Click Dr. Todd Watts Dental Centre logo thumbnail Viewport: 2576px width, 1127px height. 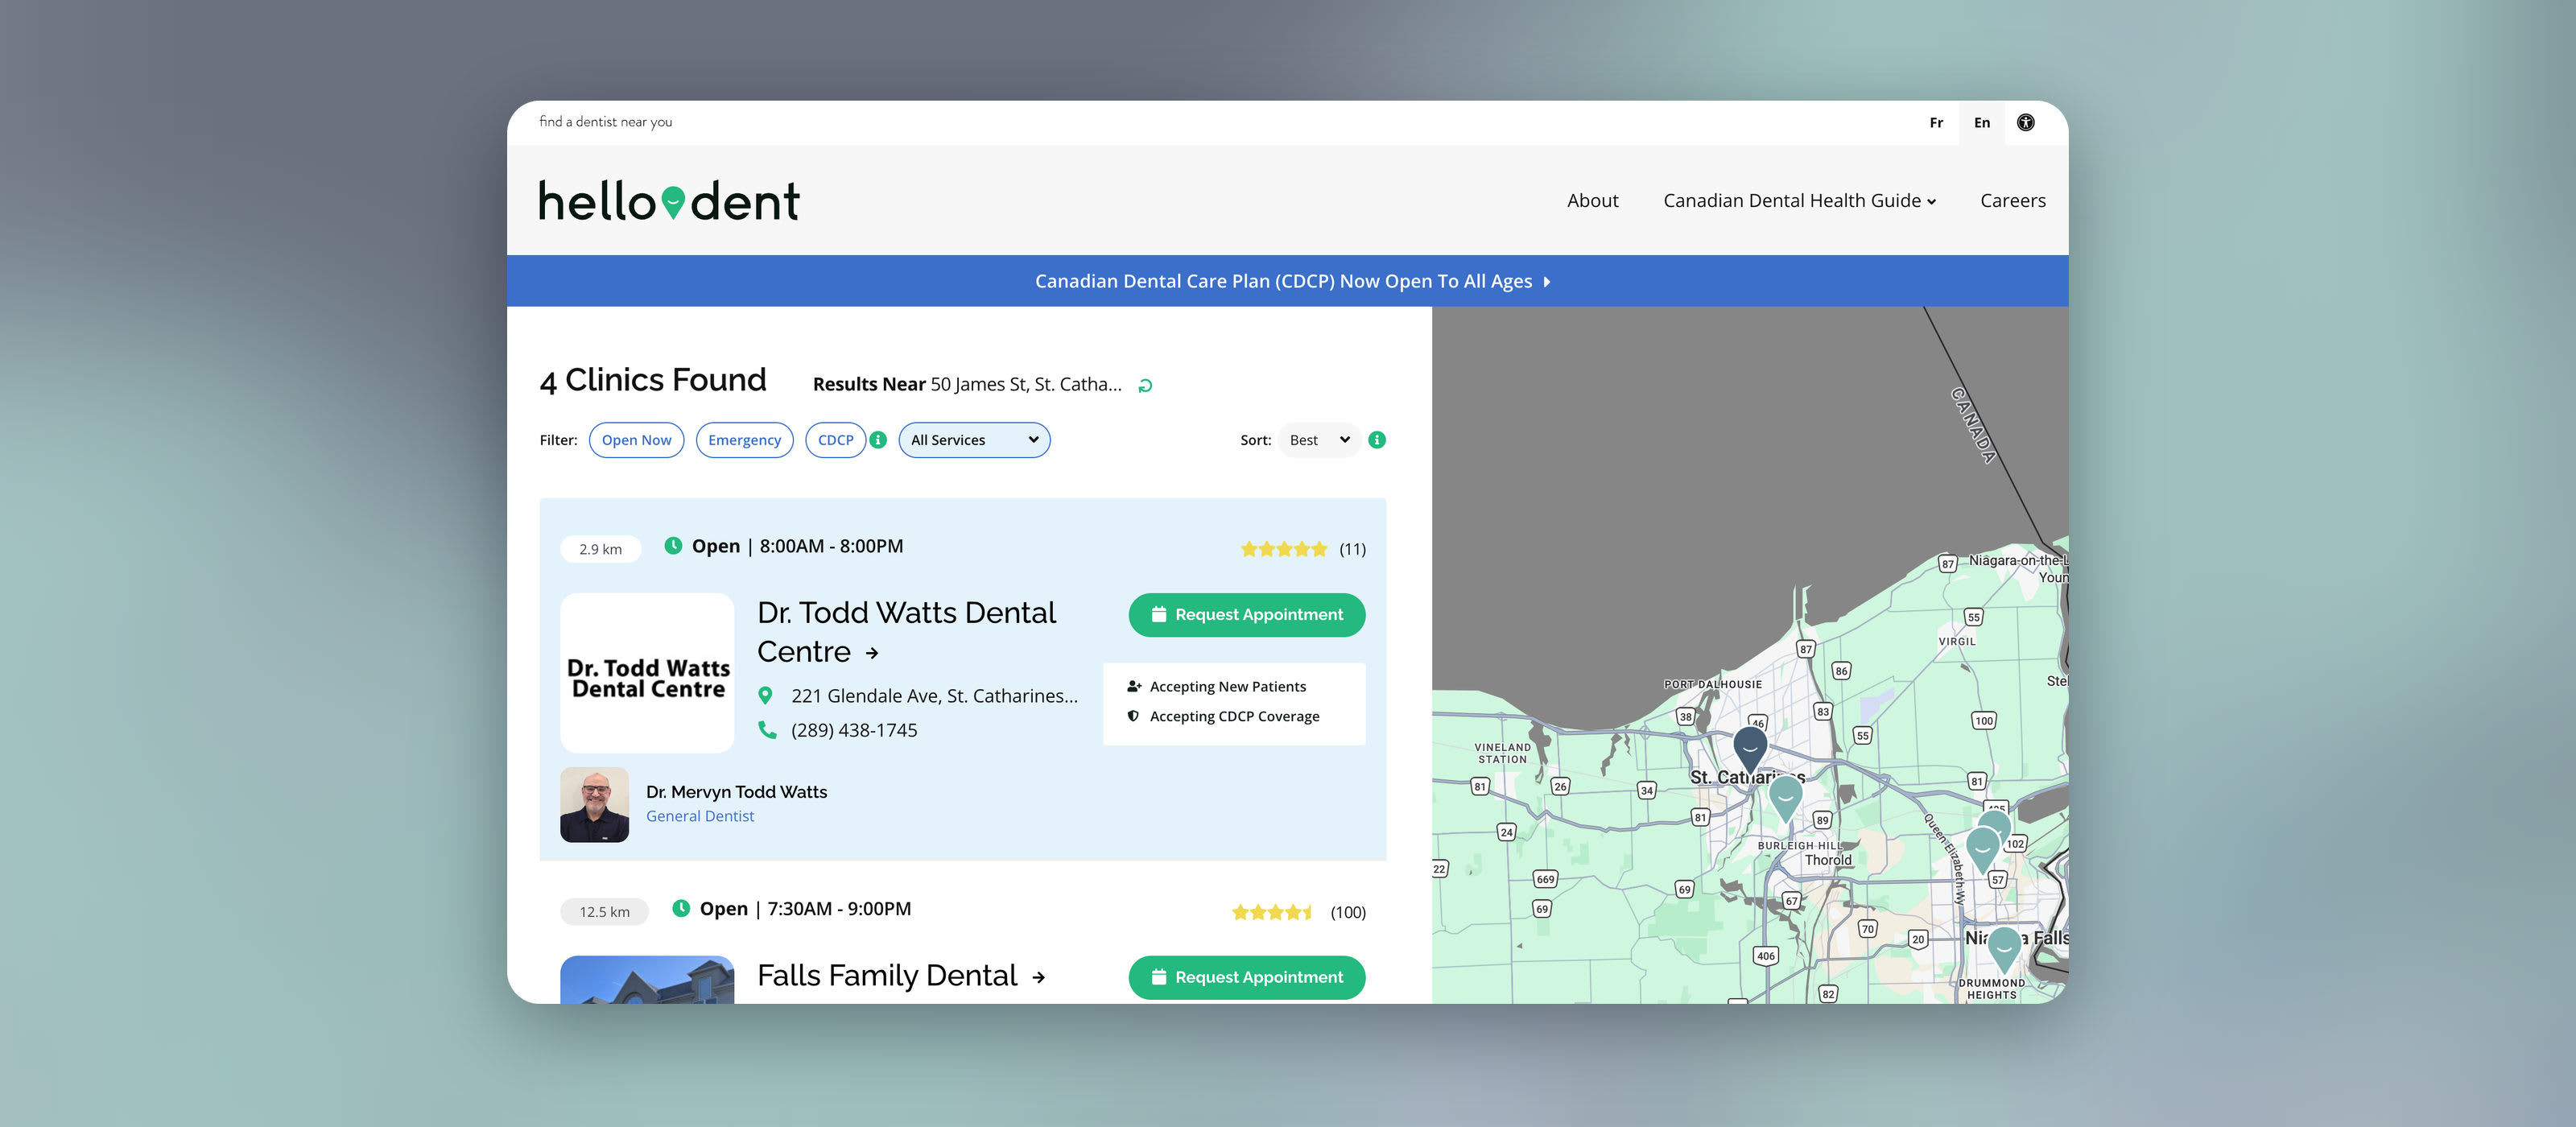(x=647, y=673)
